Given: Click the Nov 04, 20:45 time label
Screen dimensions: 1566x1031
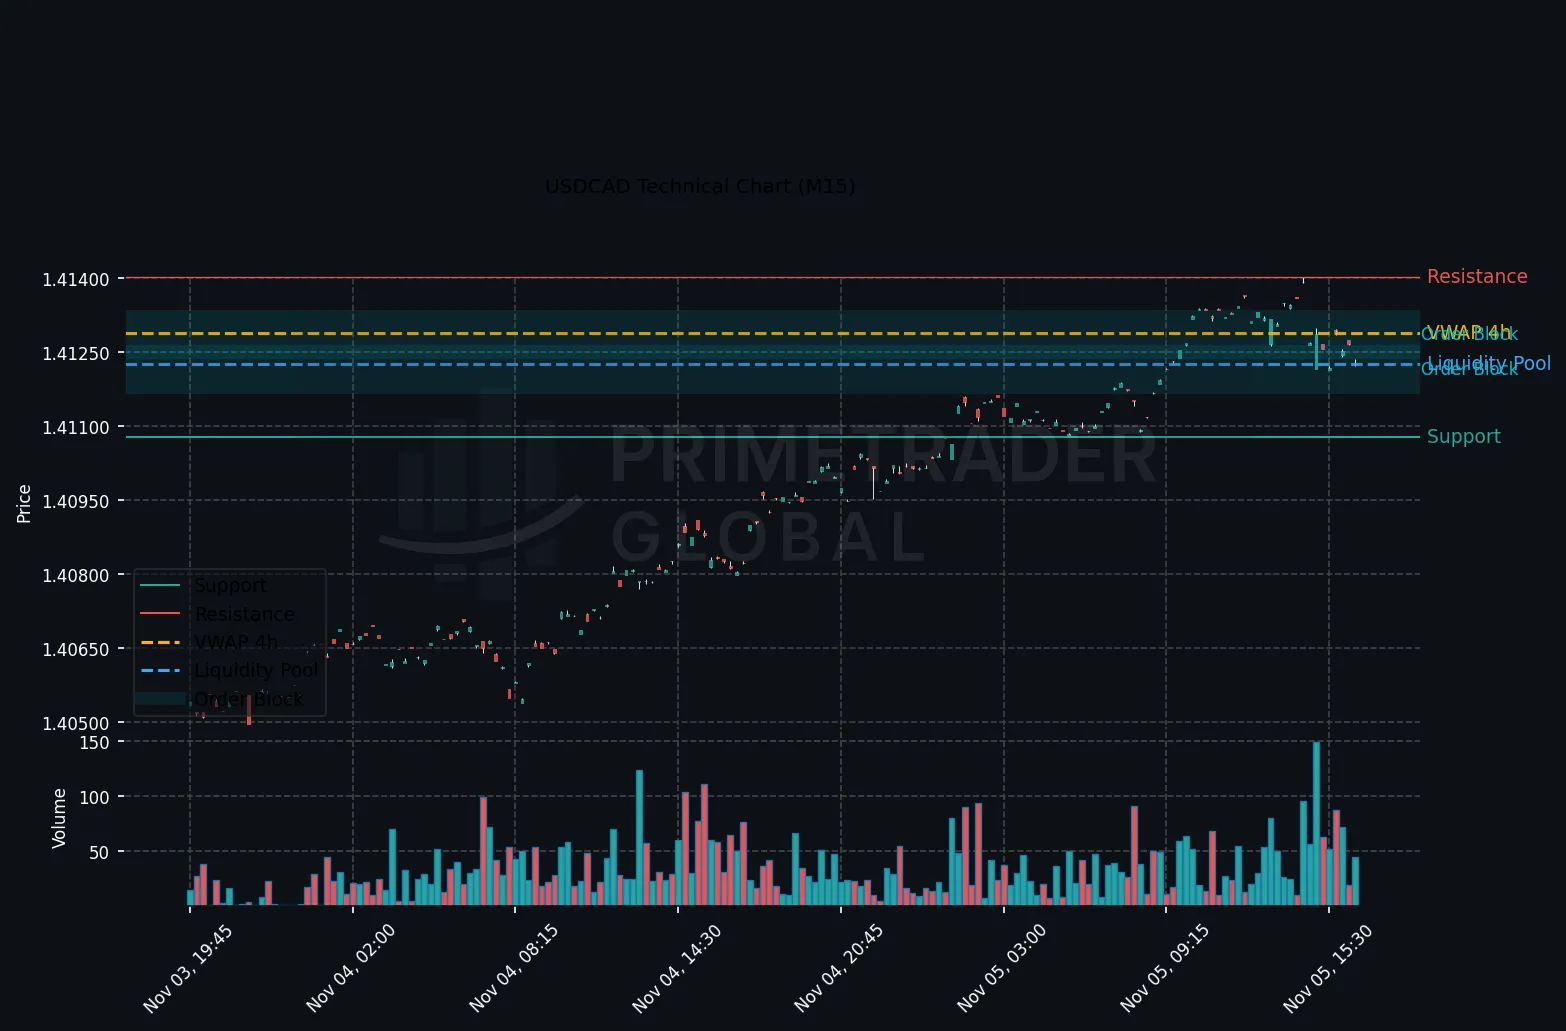Looking at the screenshot, I should click(x=840, y=969).
